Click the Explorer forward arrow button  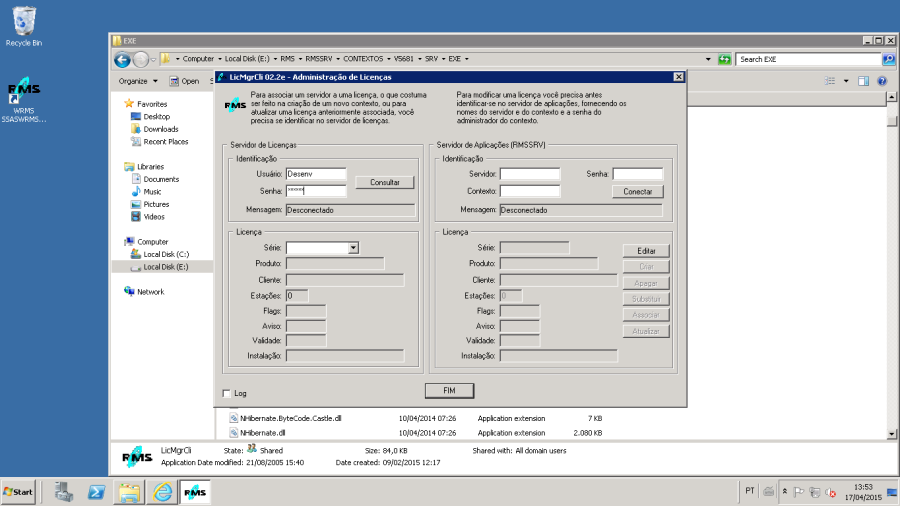pos(141,59)
